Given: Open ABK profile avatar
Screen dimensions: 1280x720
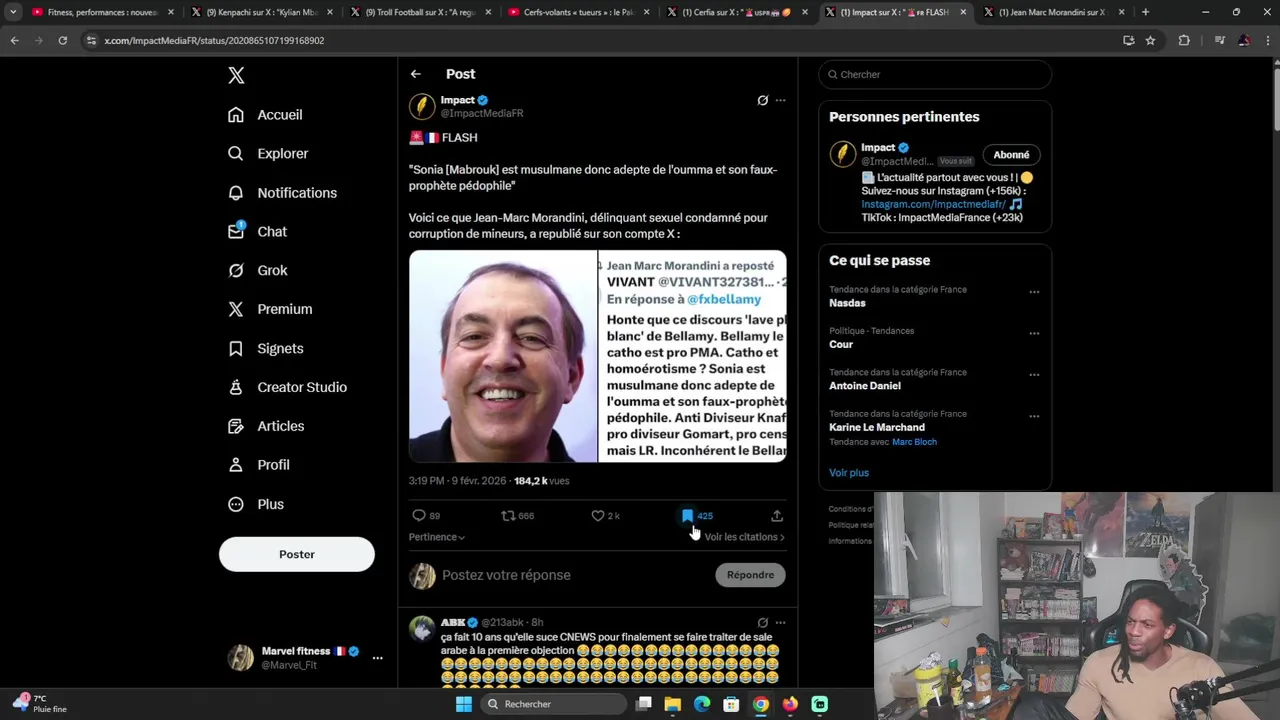Looking at the screenshot, I should tap(422, 628).
